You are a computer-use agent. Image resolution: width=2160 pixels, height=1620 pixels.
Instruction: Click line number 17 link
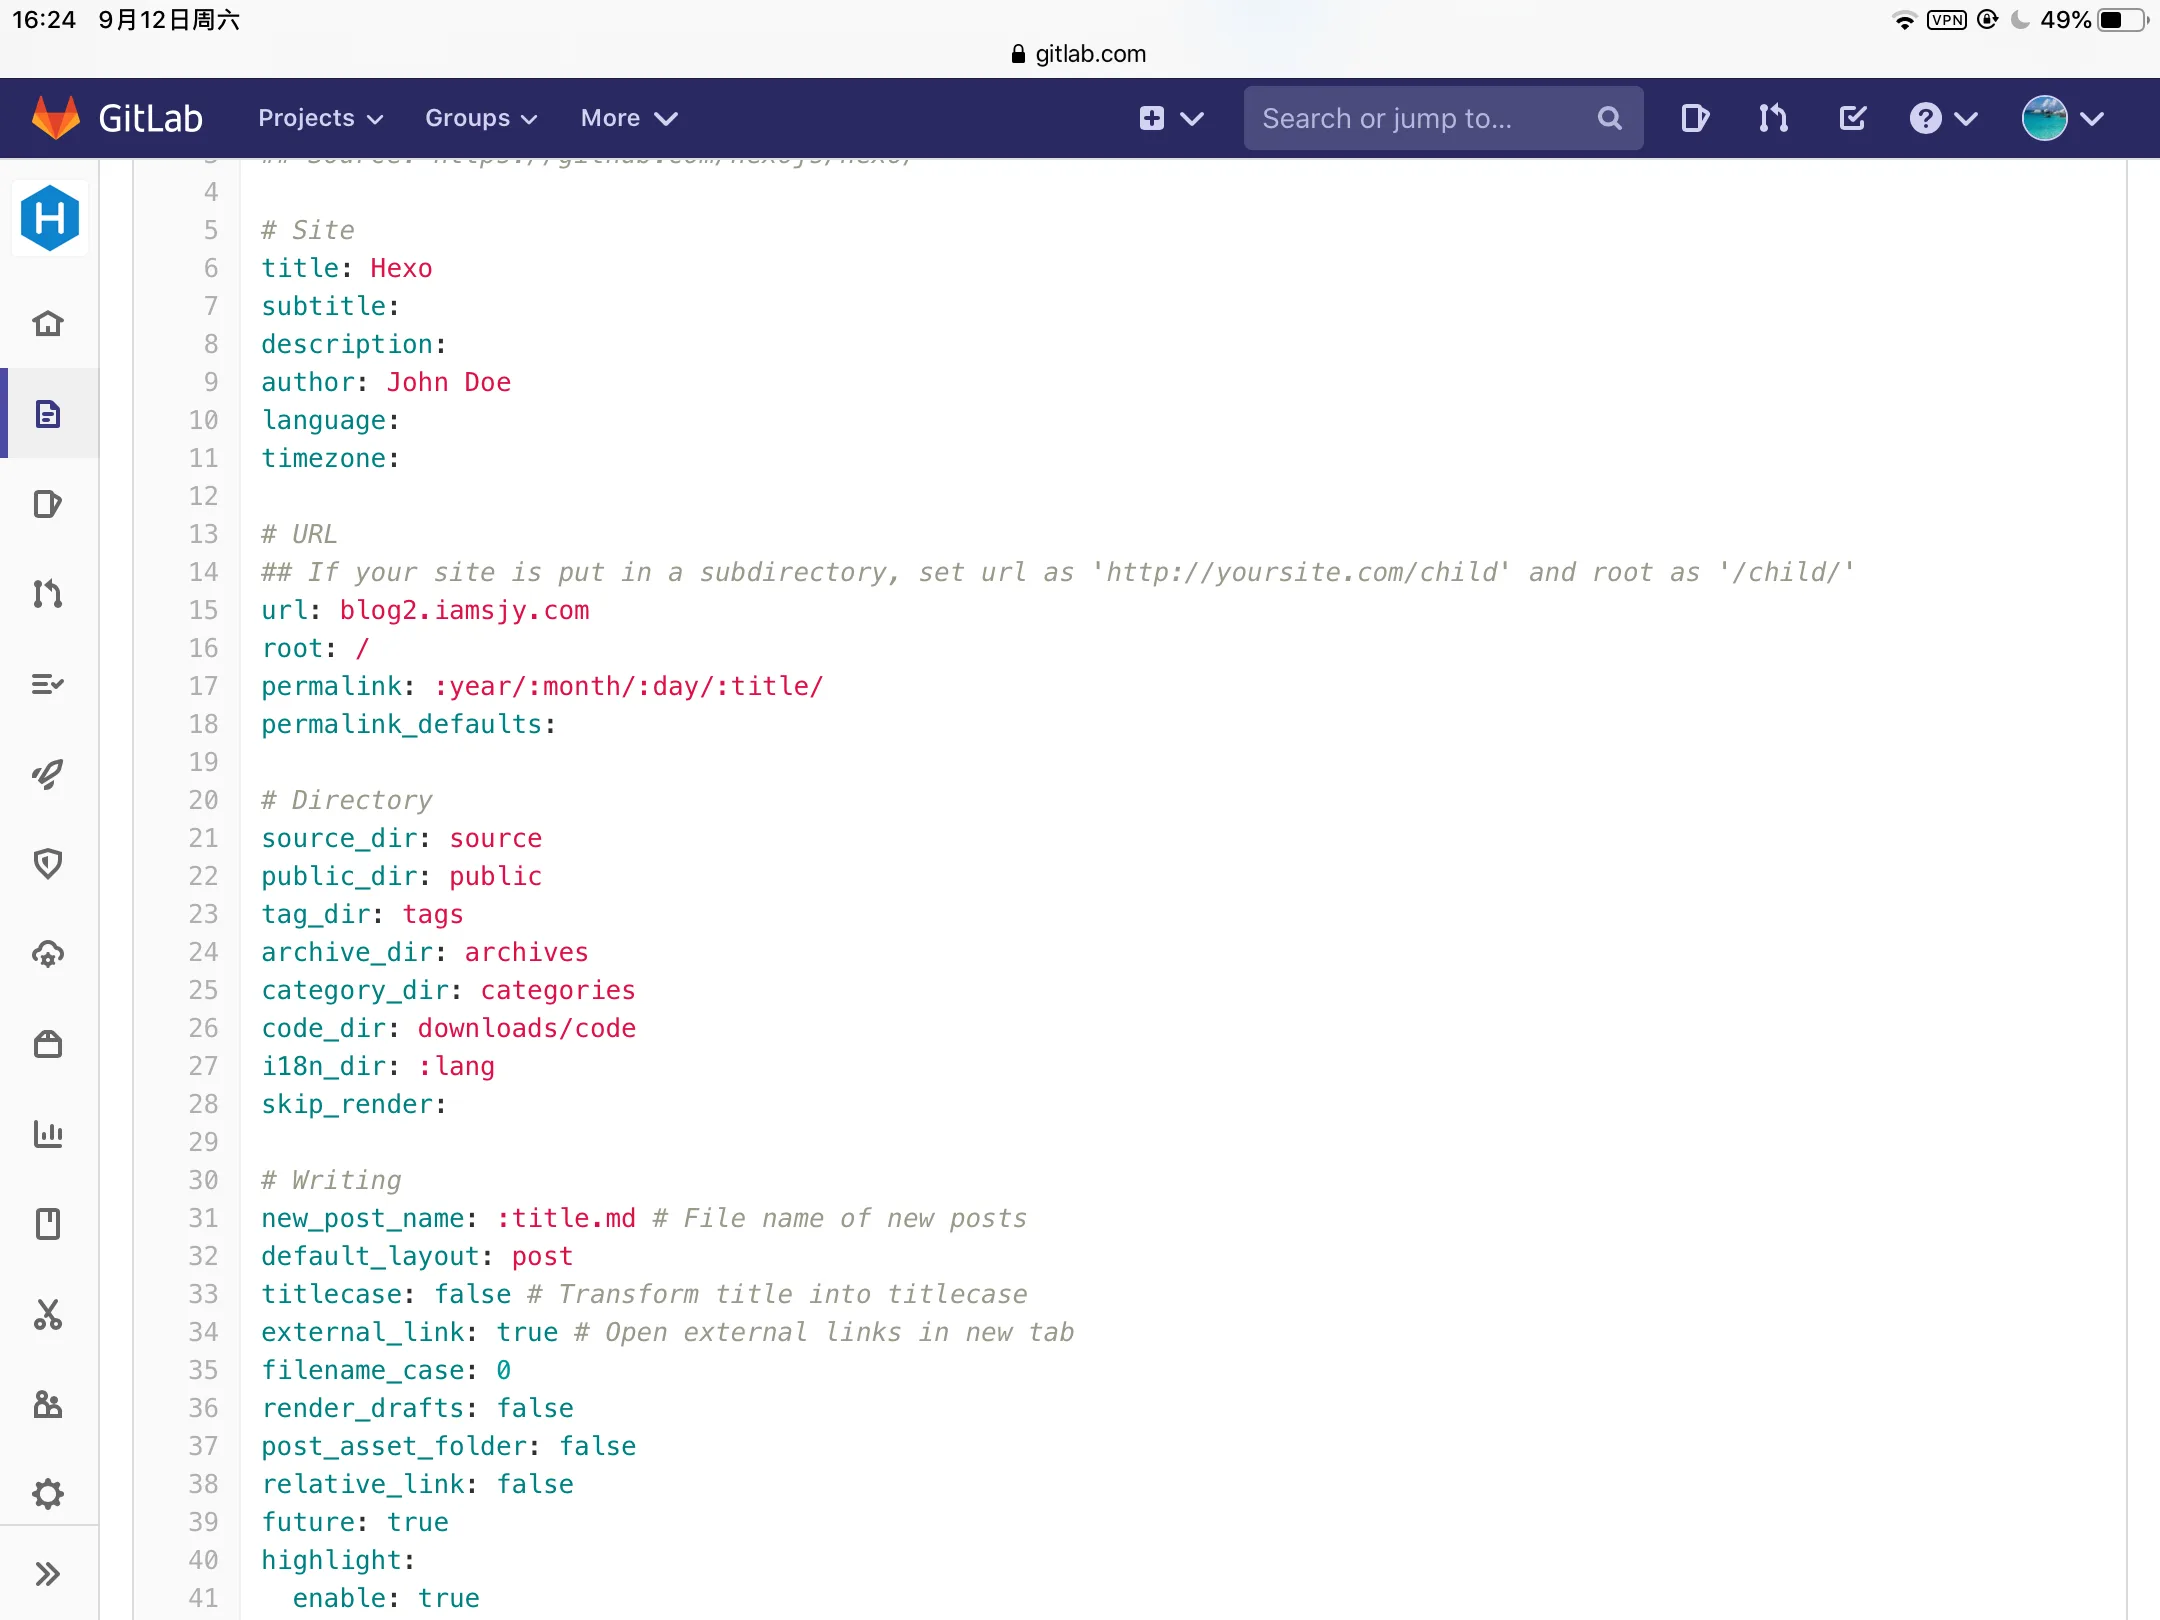click(x=203, y=686)
